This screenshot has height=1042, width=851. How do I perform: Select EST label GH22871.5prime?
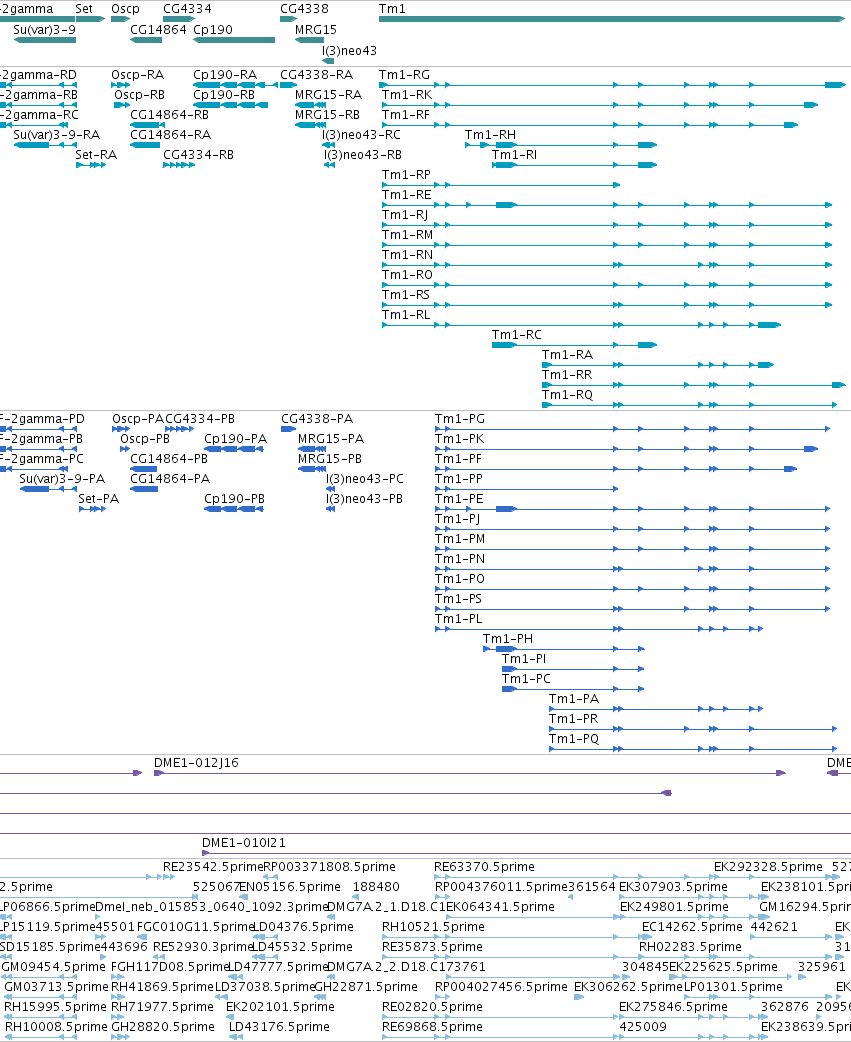point(366,986)
